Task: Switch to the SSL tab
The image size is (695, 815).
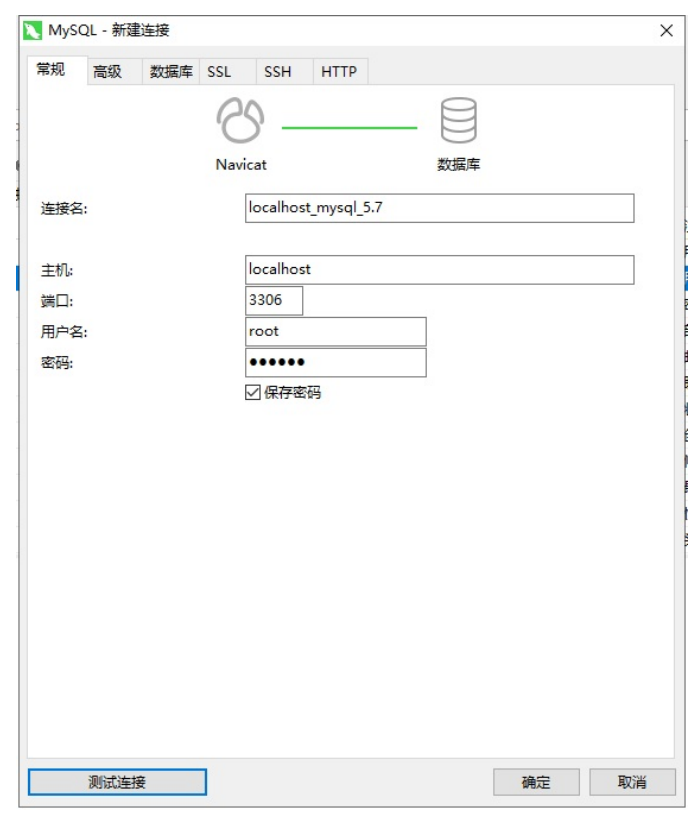Action: point(228,71)
